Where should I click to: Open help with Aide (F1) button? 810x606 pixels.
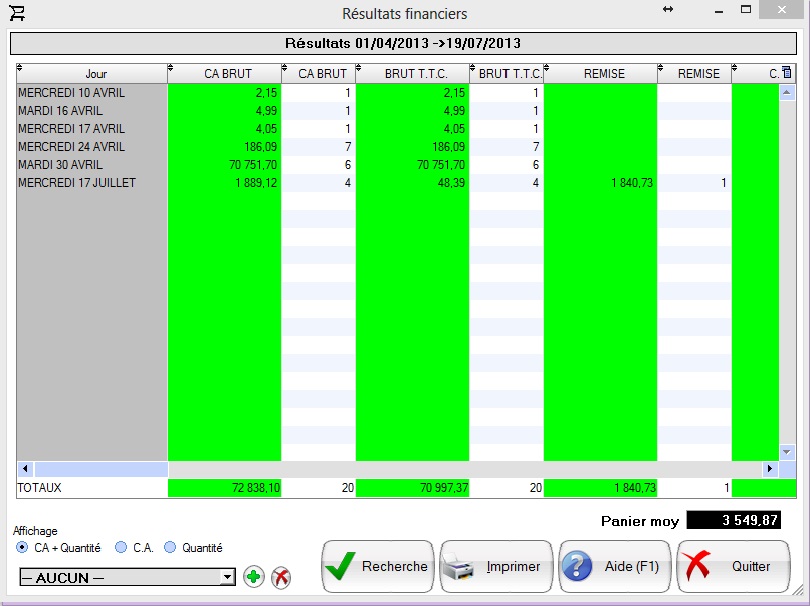(x=615, y=567)
